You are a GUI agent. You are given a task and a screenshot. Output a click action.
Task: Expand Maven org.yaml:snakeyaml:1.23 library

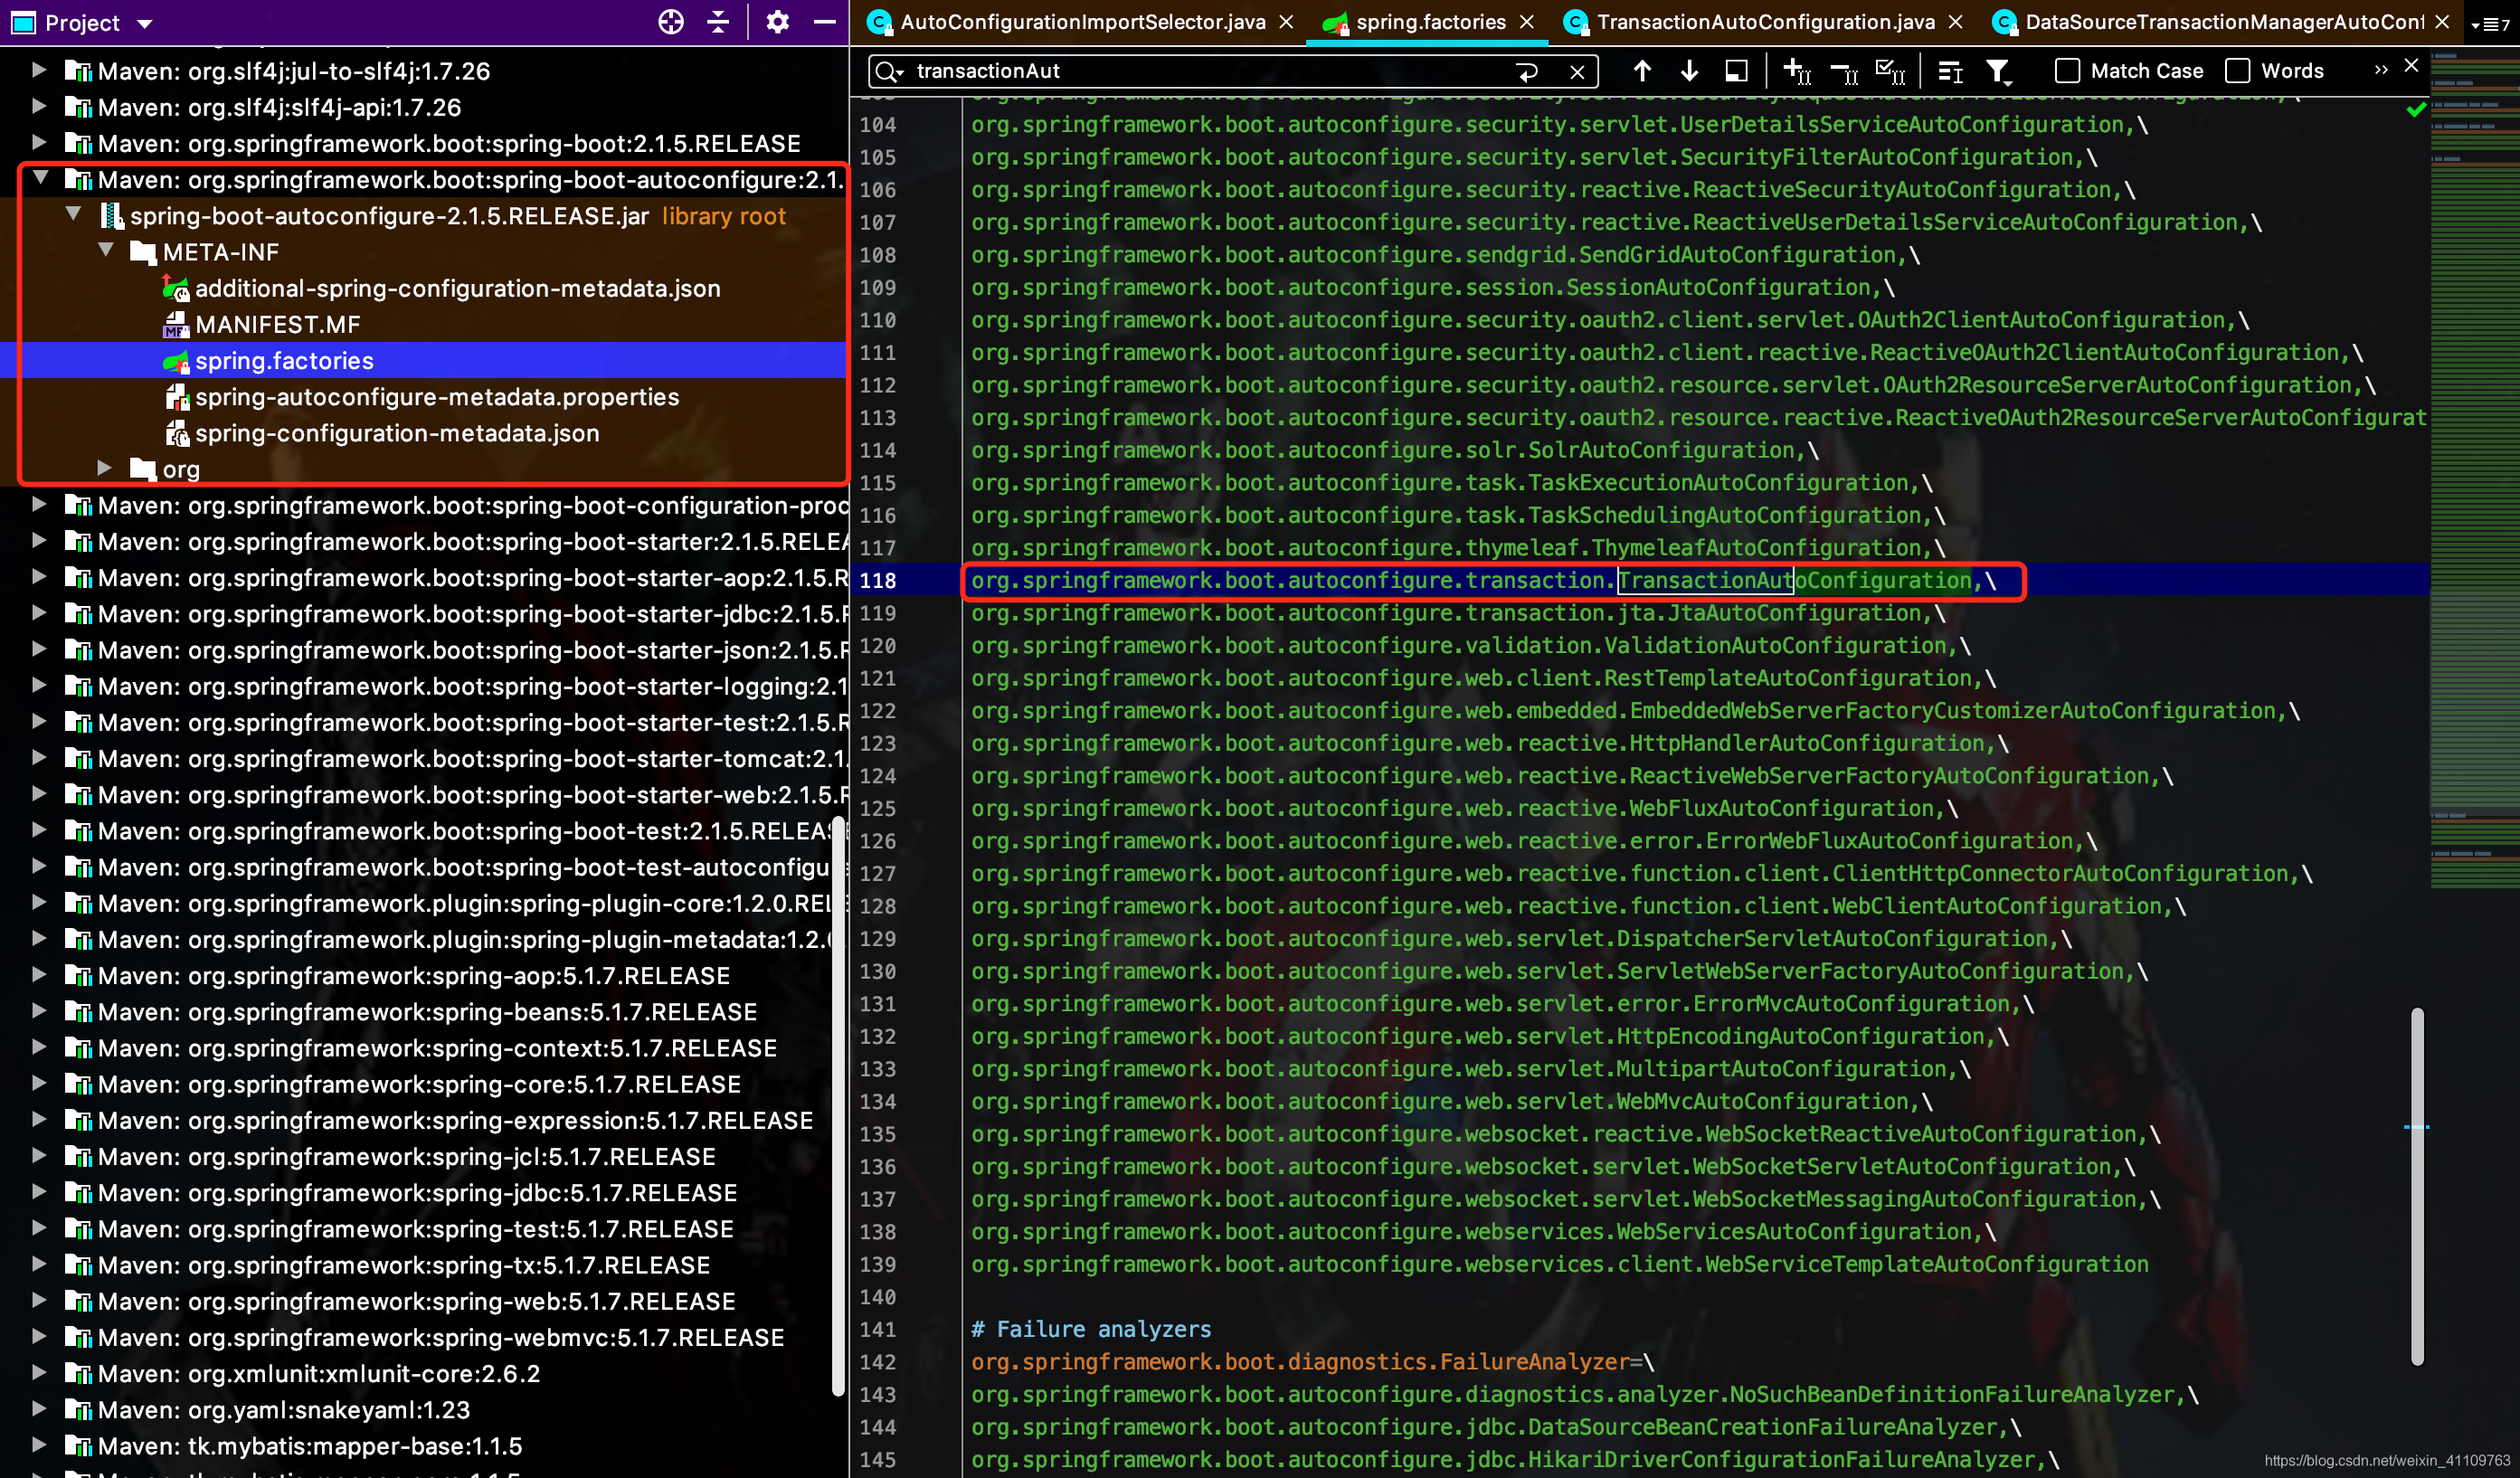(39, 1409)
